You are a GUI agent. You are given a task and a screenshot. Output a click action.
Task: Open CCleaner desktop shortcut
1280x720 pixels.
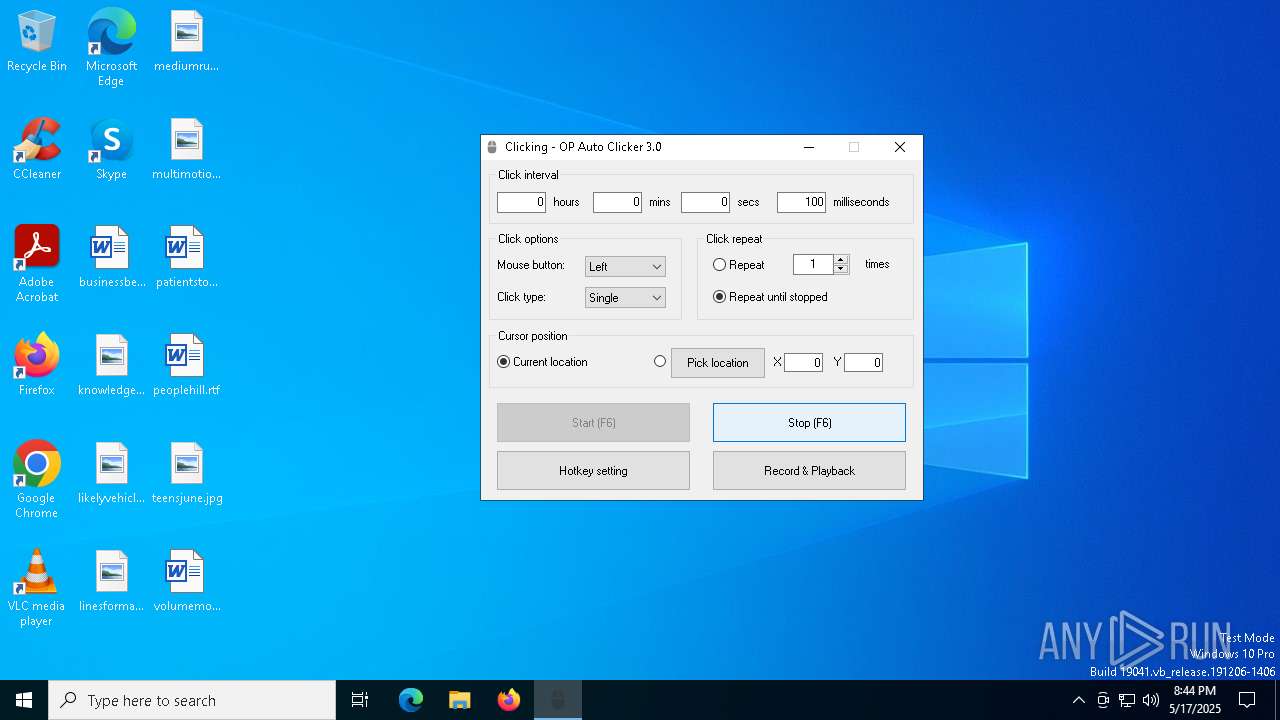(37, 150)
